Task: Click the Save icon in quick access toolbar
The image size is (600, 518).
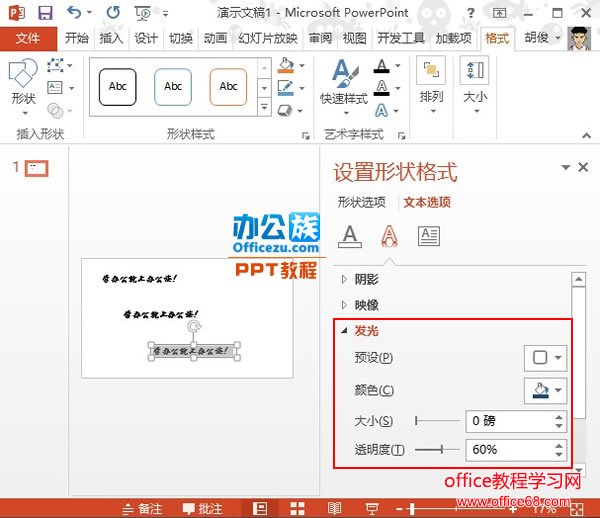Action: [45, 13]
